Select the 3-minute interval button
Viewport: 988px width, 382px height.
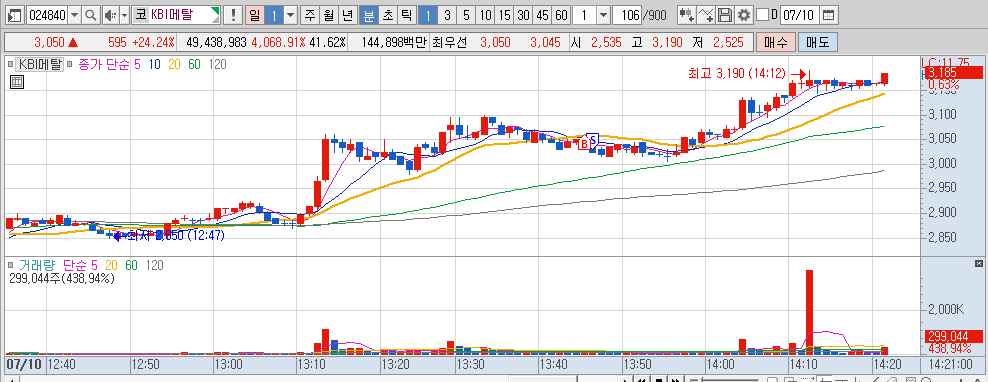[x=447, y=14]
